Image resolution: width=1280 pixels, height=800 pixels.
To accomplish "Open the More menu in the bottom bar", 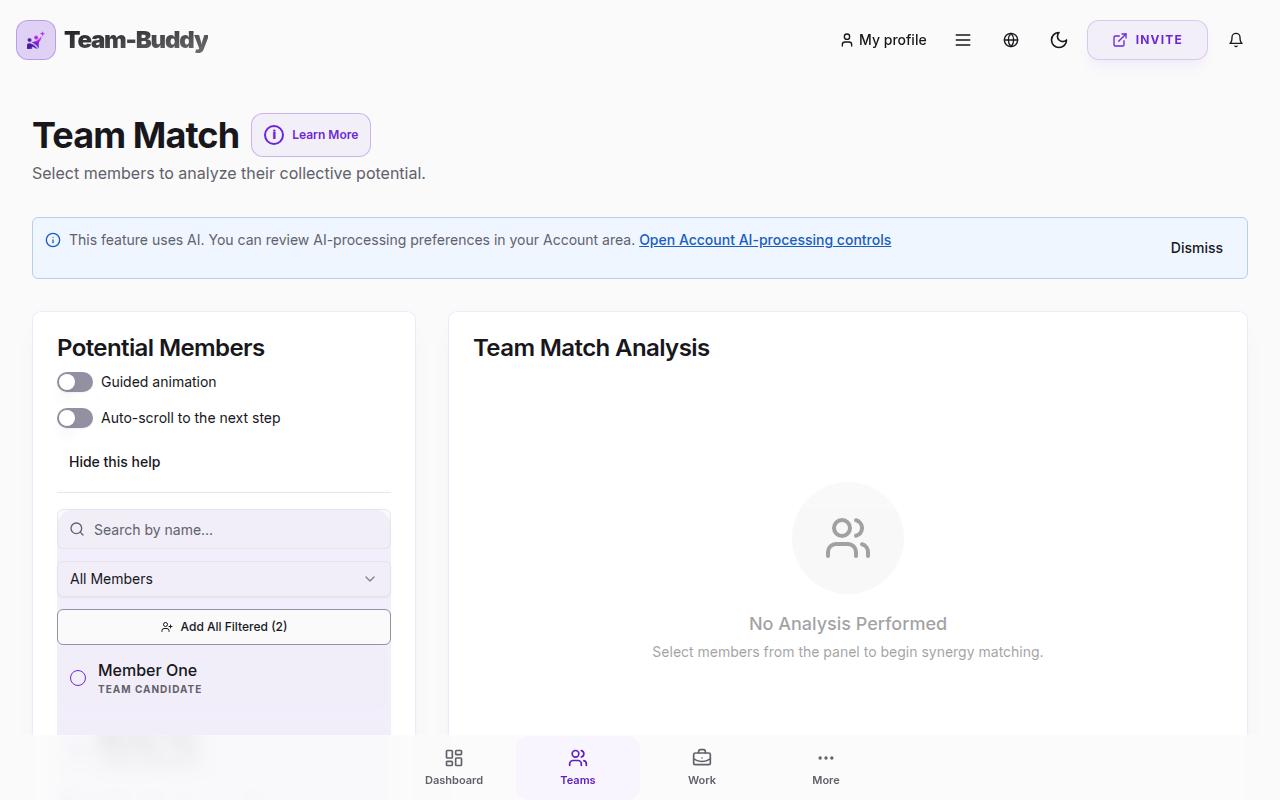I will point(826,767).
